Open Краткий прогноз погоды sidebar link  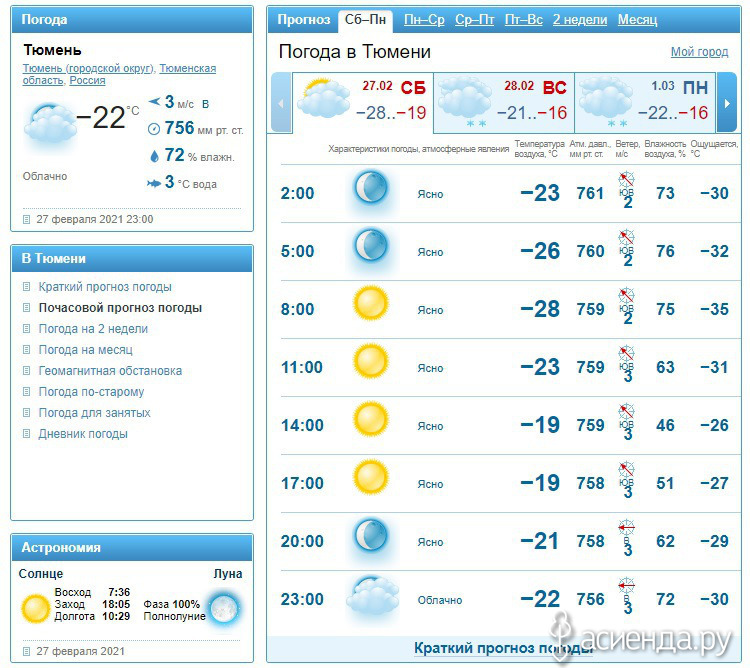[x=105, y=287]
